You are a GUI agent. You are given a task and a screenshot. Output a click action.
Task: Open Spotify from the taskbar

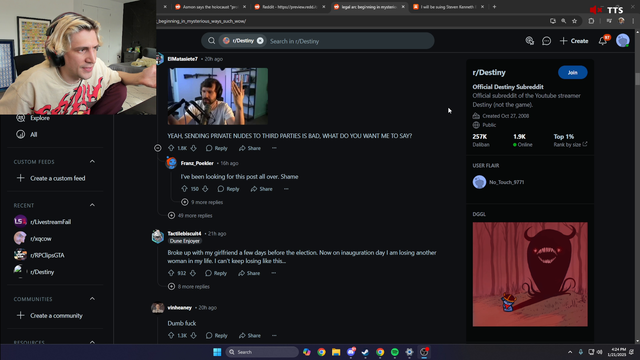click(x=395, y=352)
